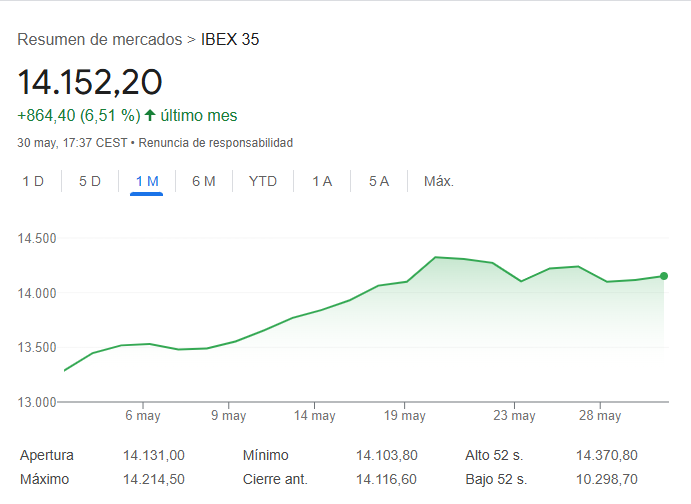Click the green up arrow icon
The width and height of the screenshot is (691, 504).
click(x=150, y=115)
